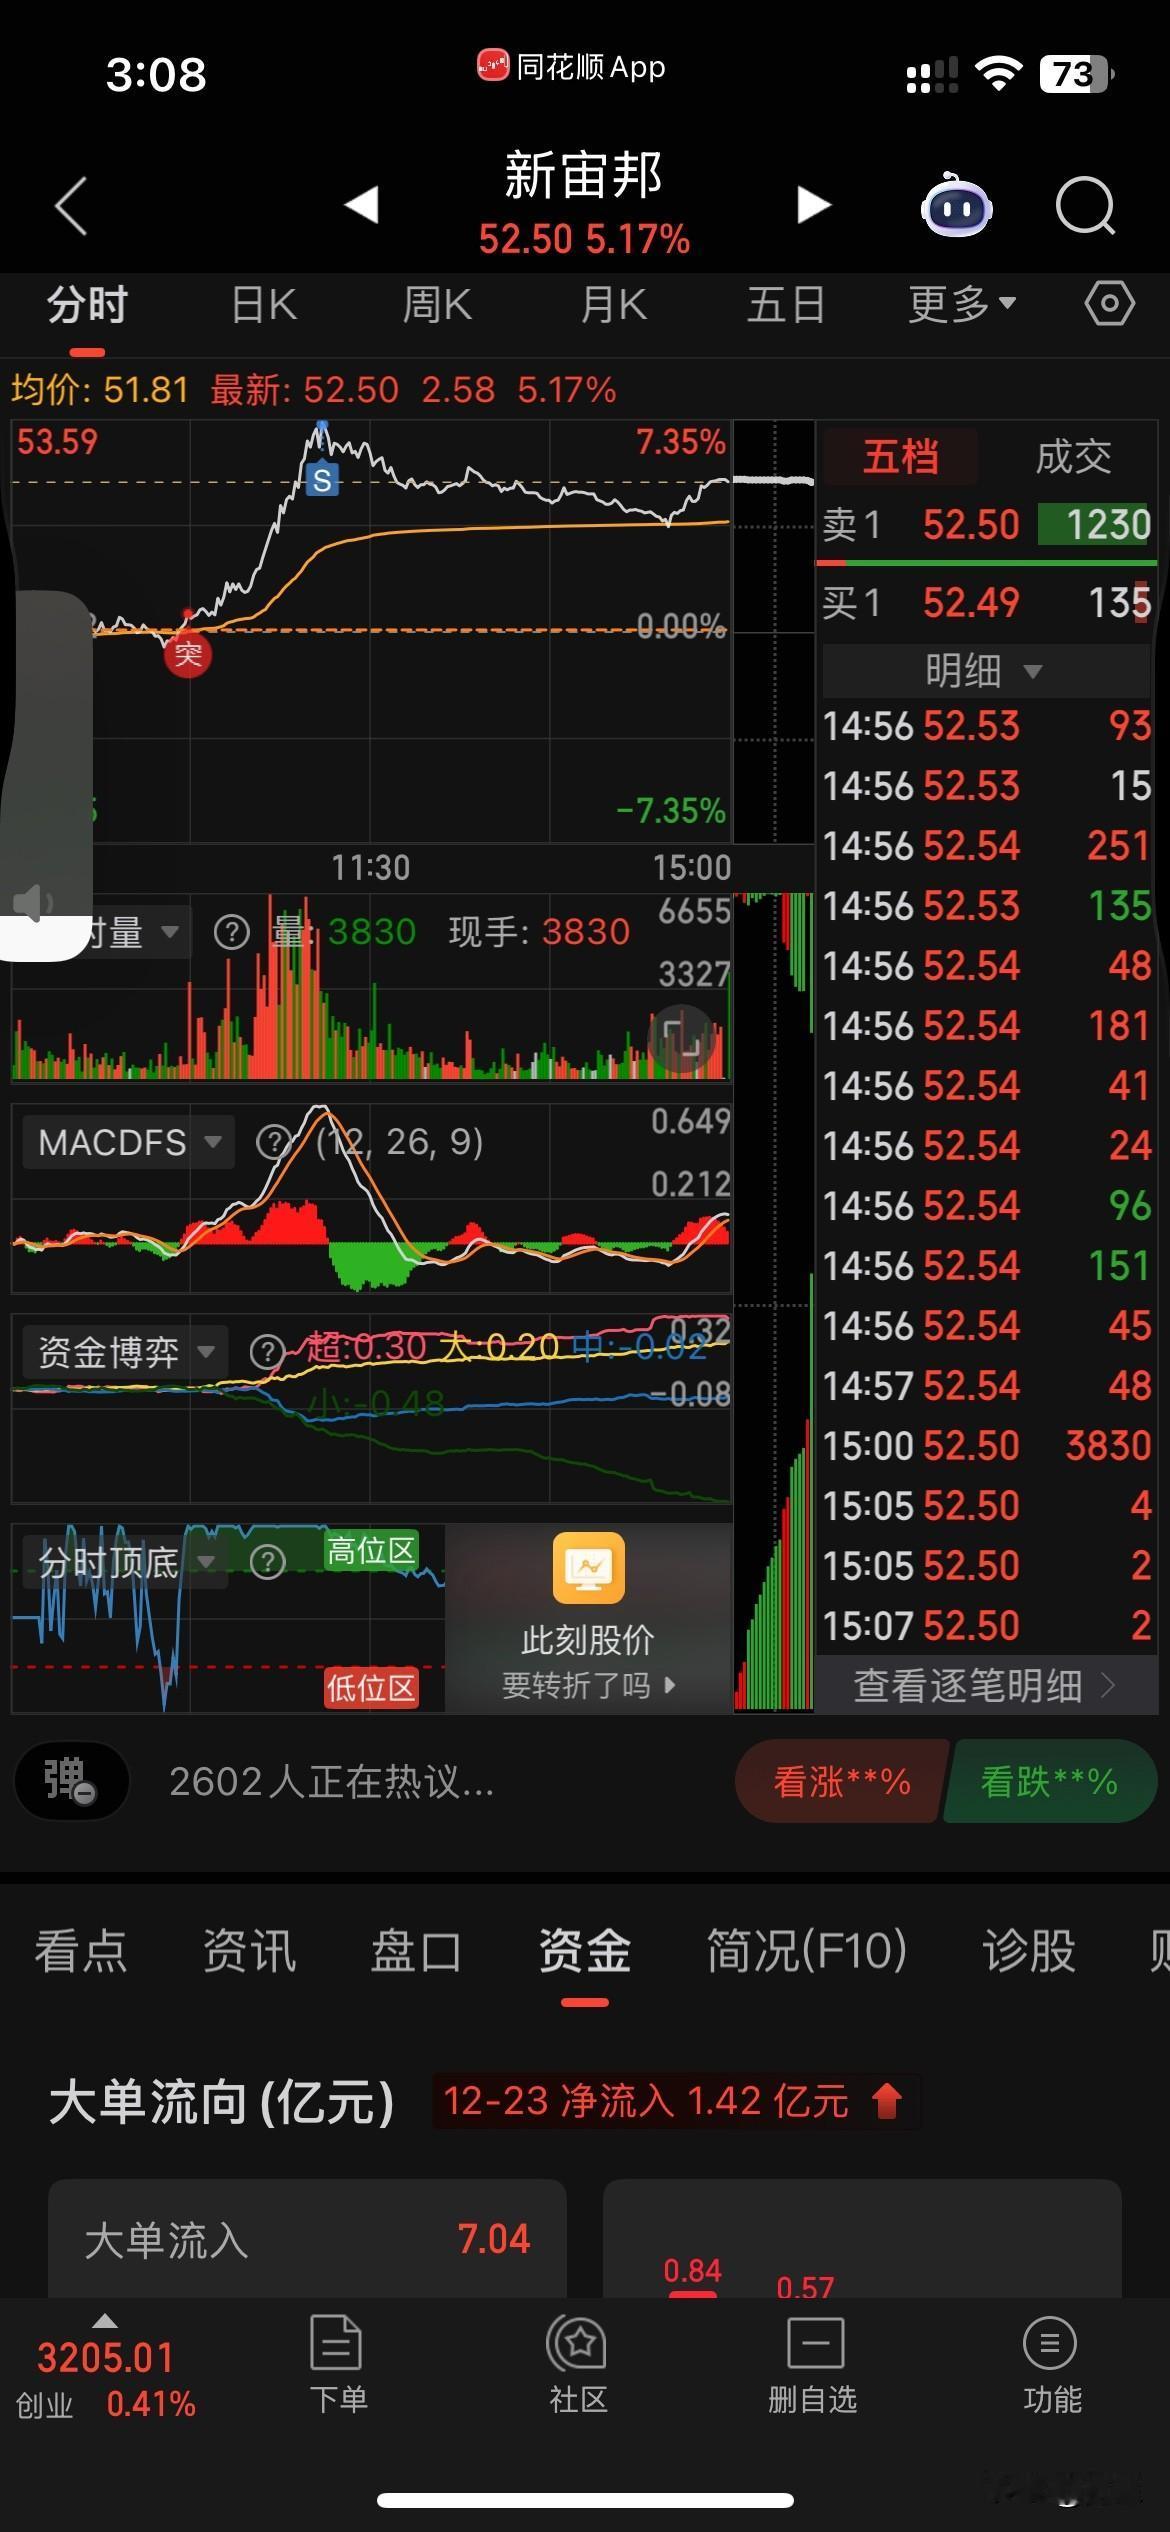The height and width of the screenshot is (2532, 1170).
Task: Open the 盘口 tab
Action: click(x=416, y=1951)
